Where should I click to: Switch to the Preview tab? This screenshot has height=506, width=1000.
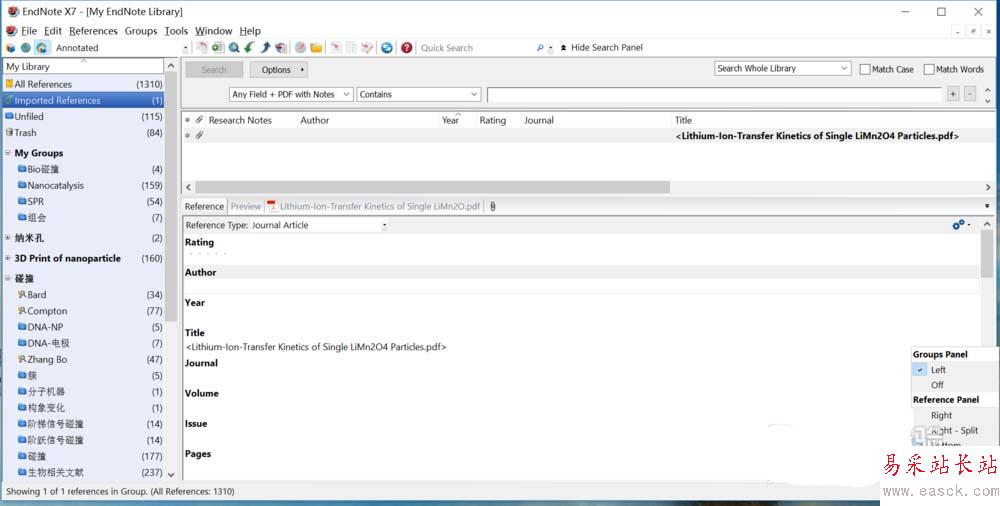(x=246, y=206)
